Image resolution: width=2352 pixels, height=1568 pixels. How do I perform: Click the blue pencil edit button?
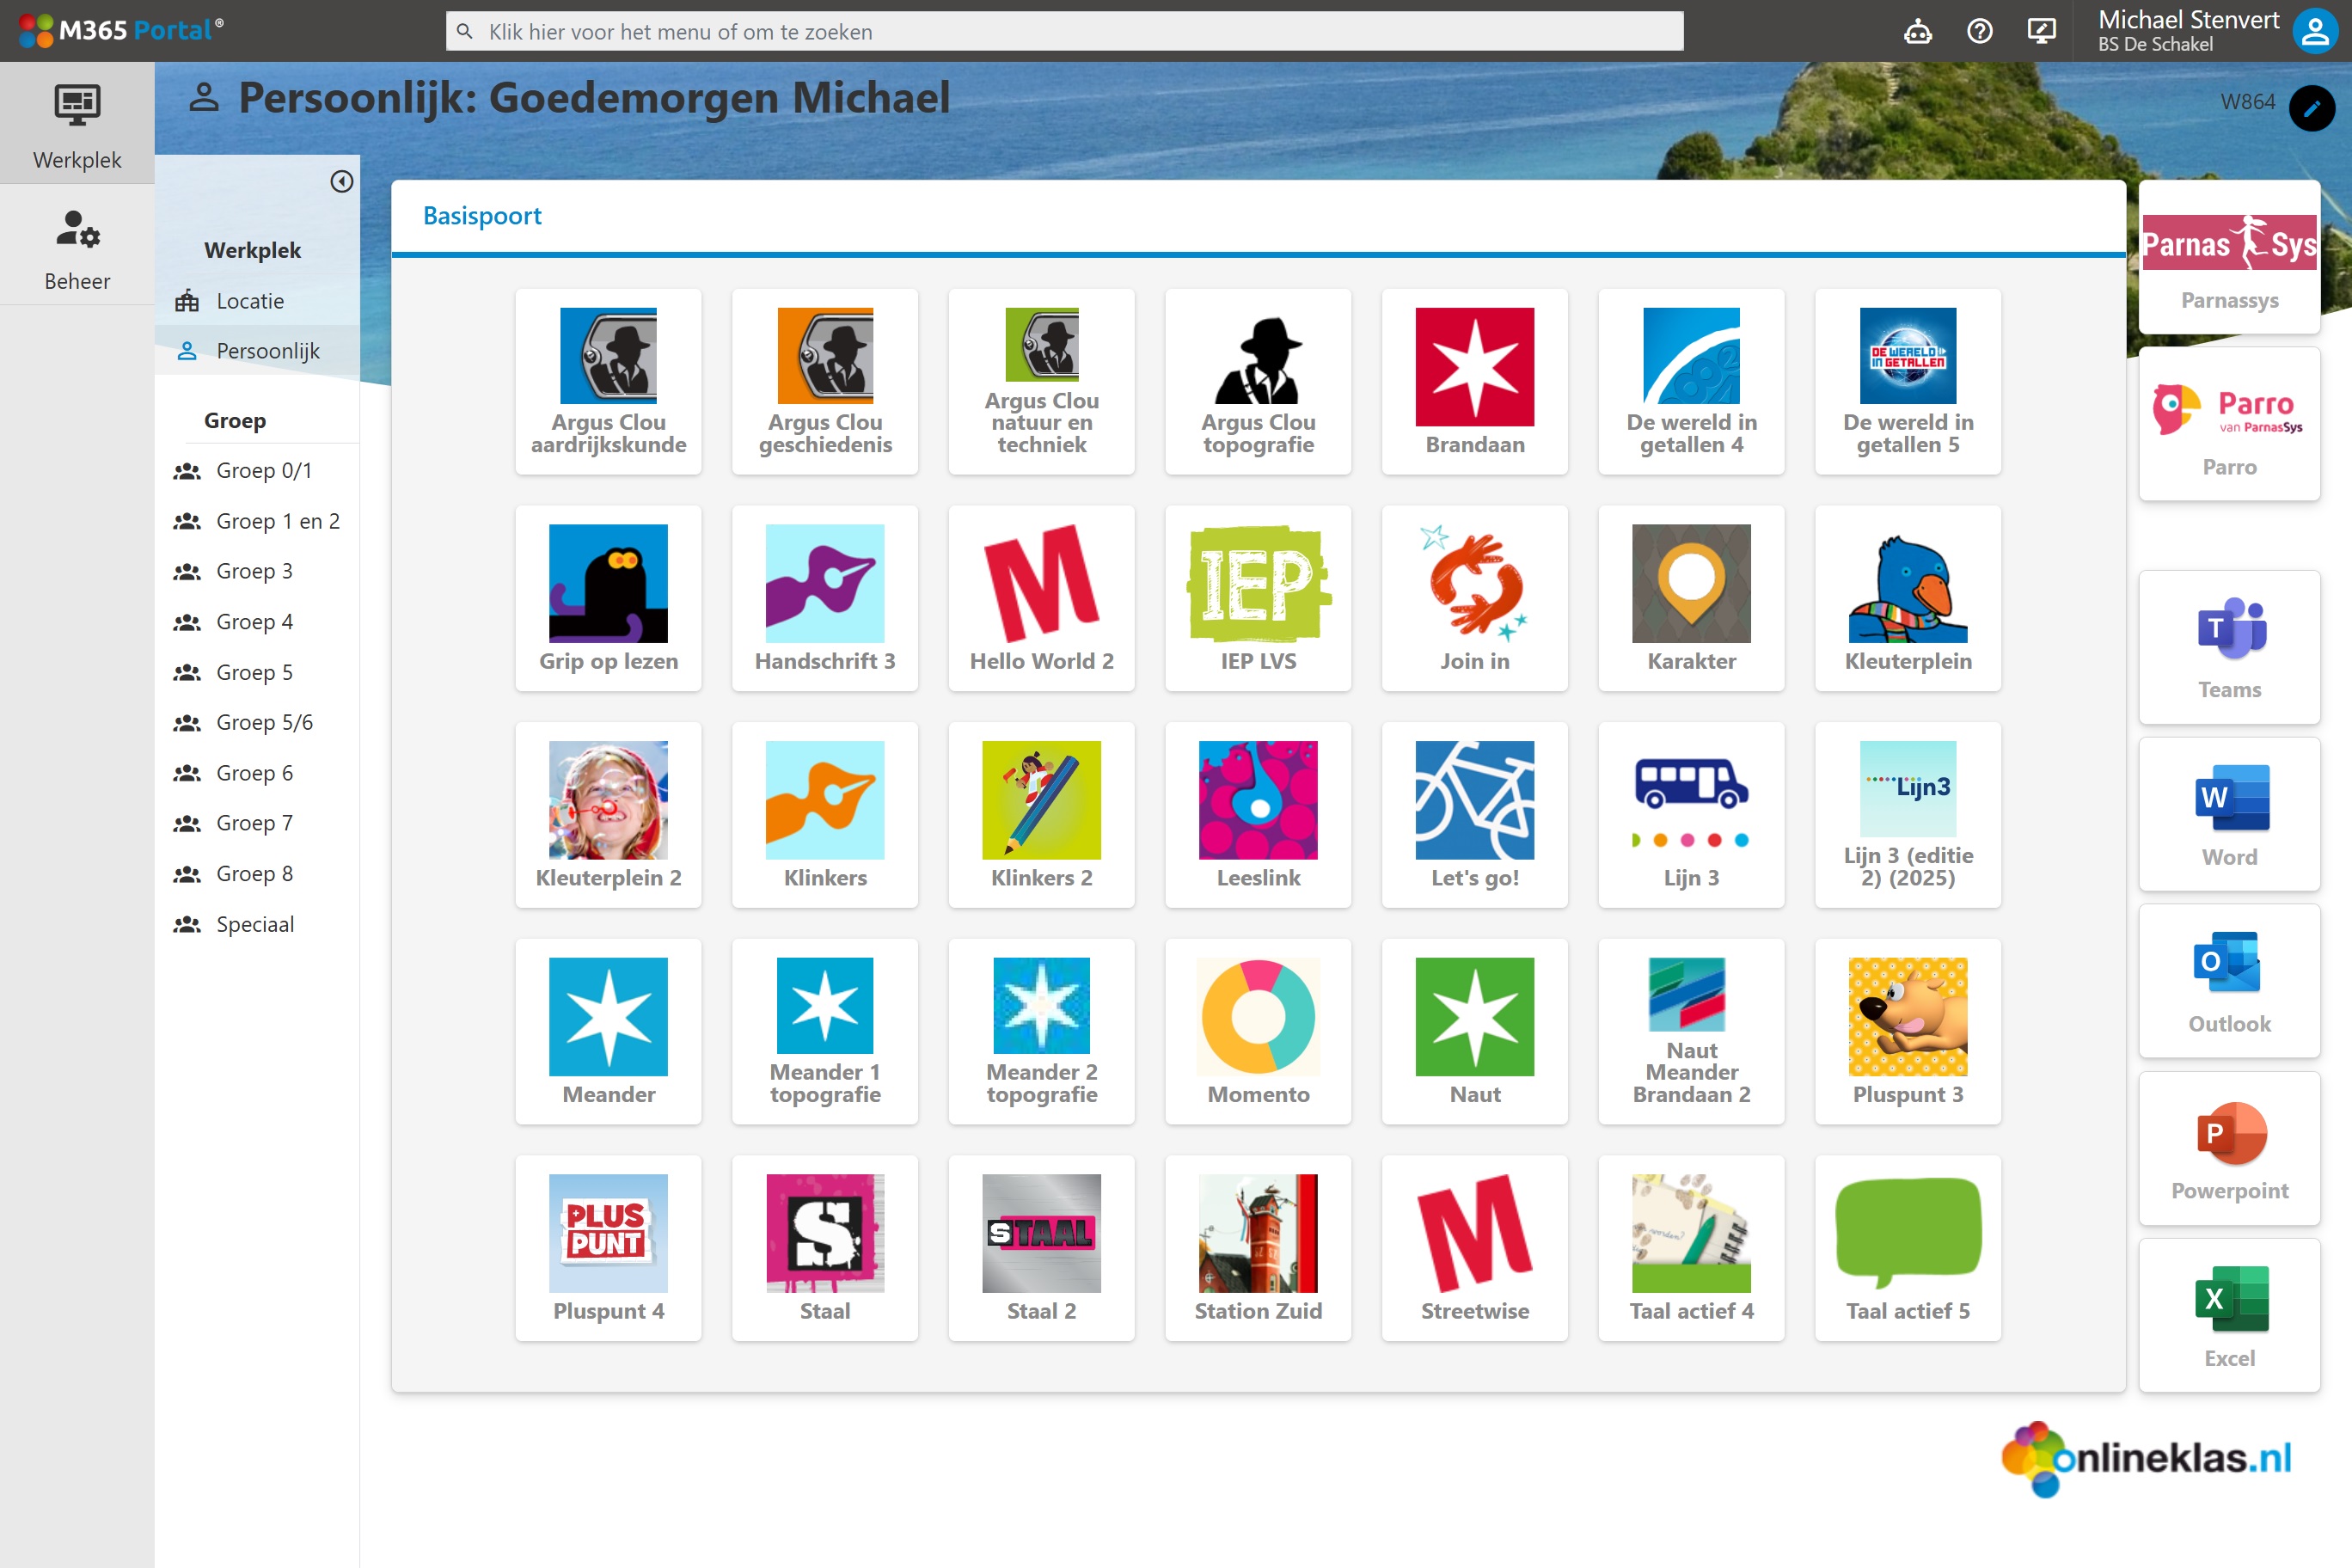pos(2311,107)
